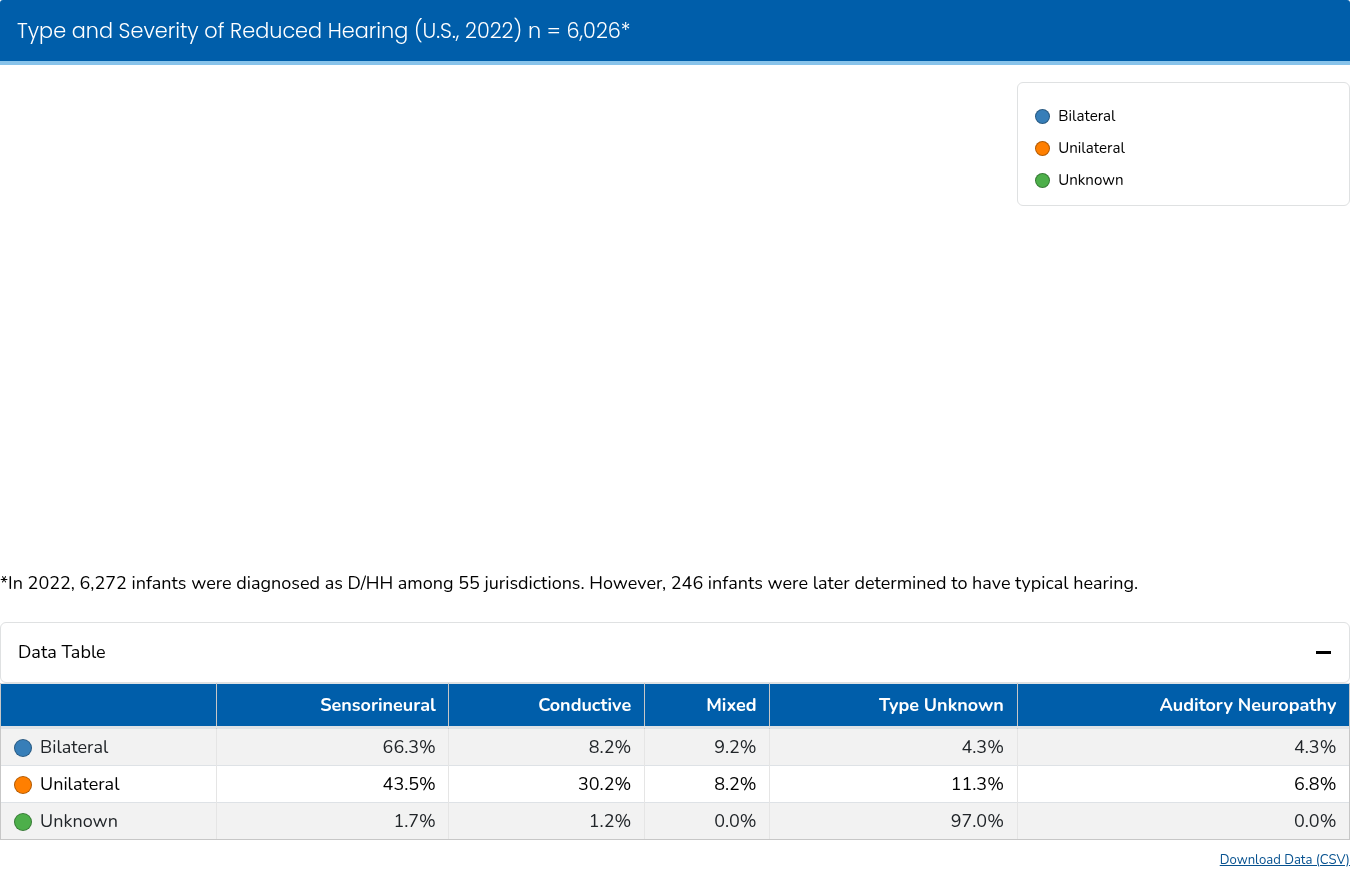Screen dimensions: 1350x894
Task: Toggle Unknown series via legend label text
Action: pyautogui.click(x=1090, y=180)
